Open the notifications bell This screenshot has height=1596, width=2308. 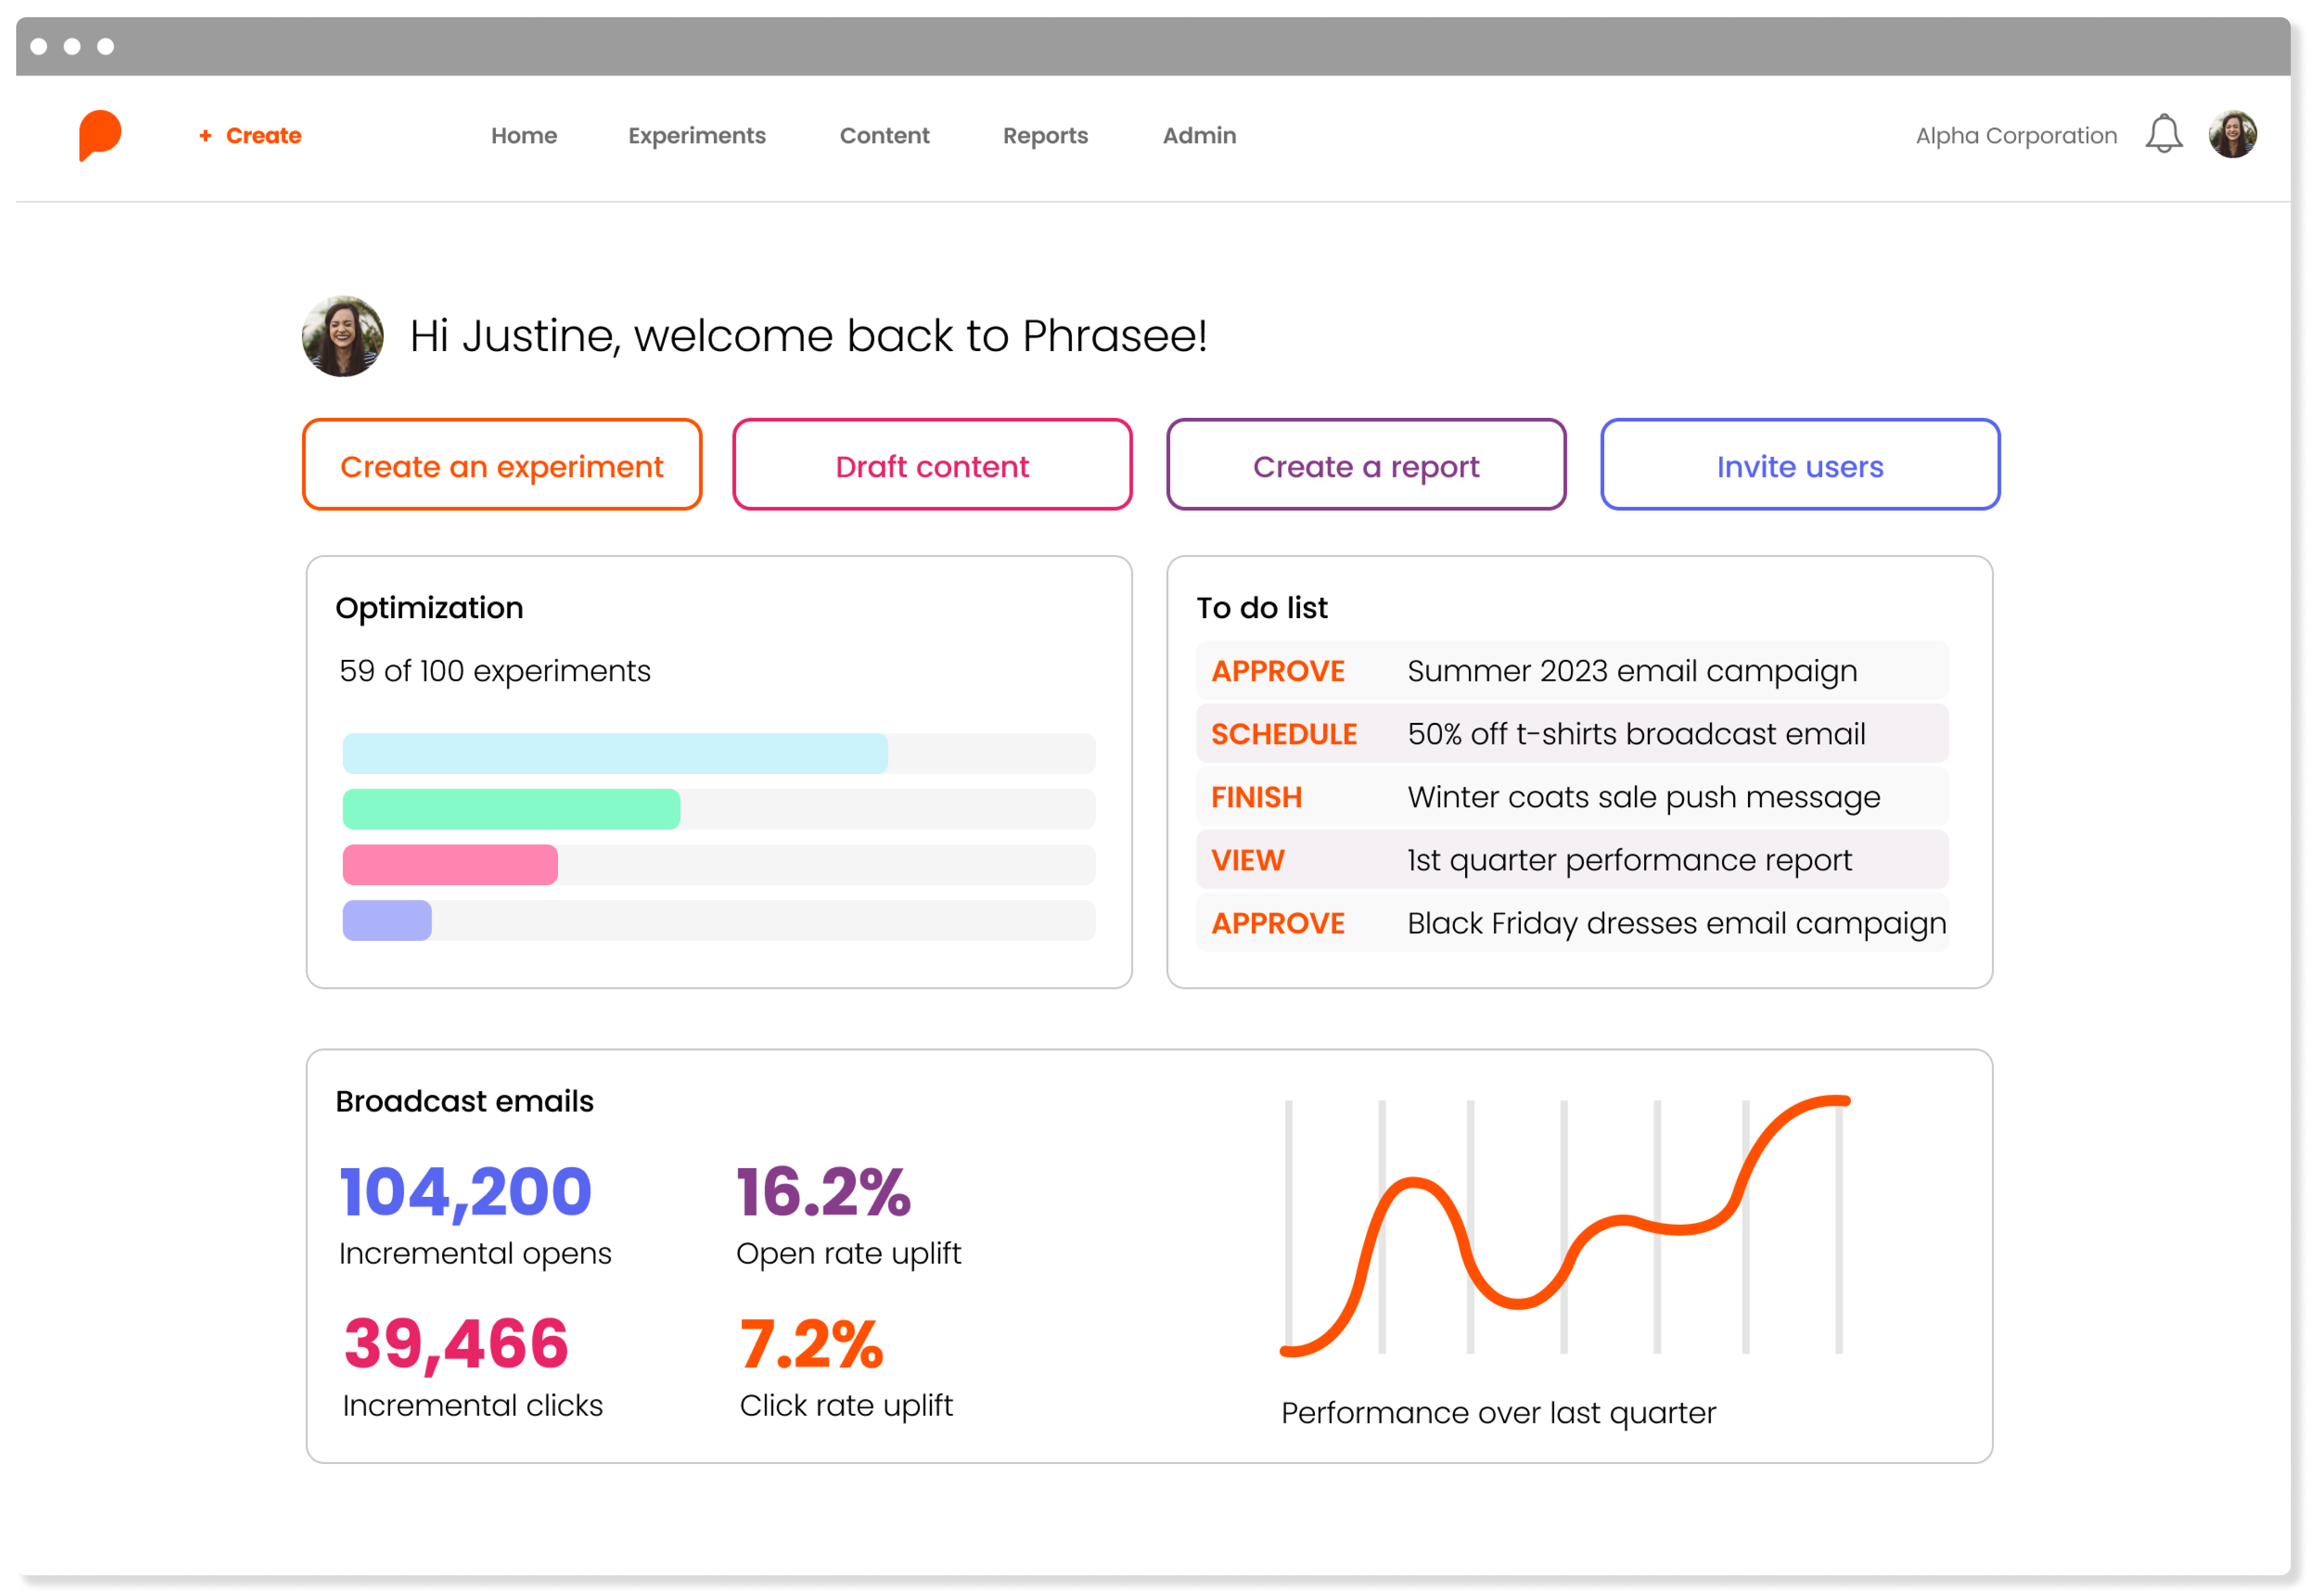click(x=2163, y=134)
